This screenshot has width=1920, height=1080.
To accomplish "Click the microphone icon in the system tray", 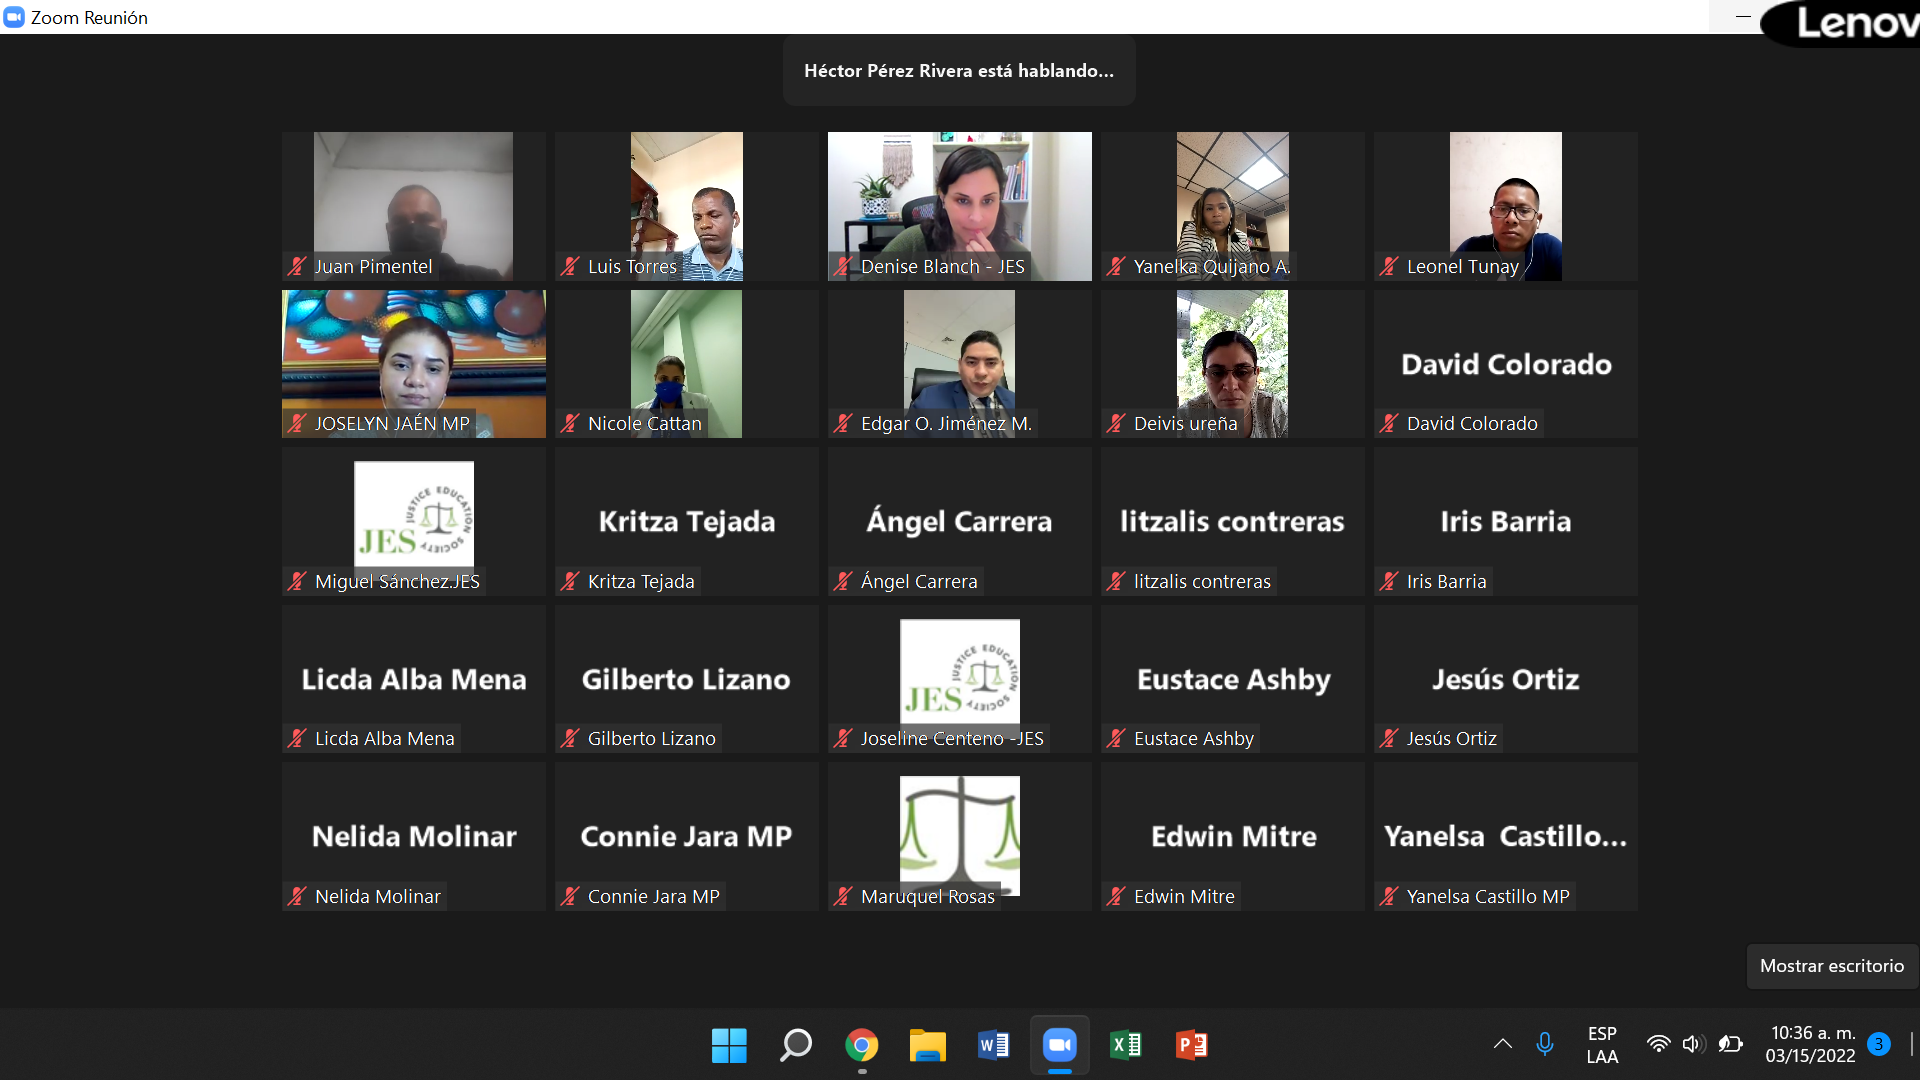I will pos(1545,1044).
